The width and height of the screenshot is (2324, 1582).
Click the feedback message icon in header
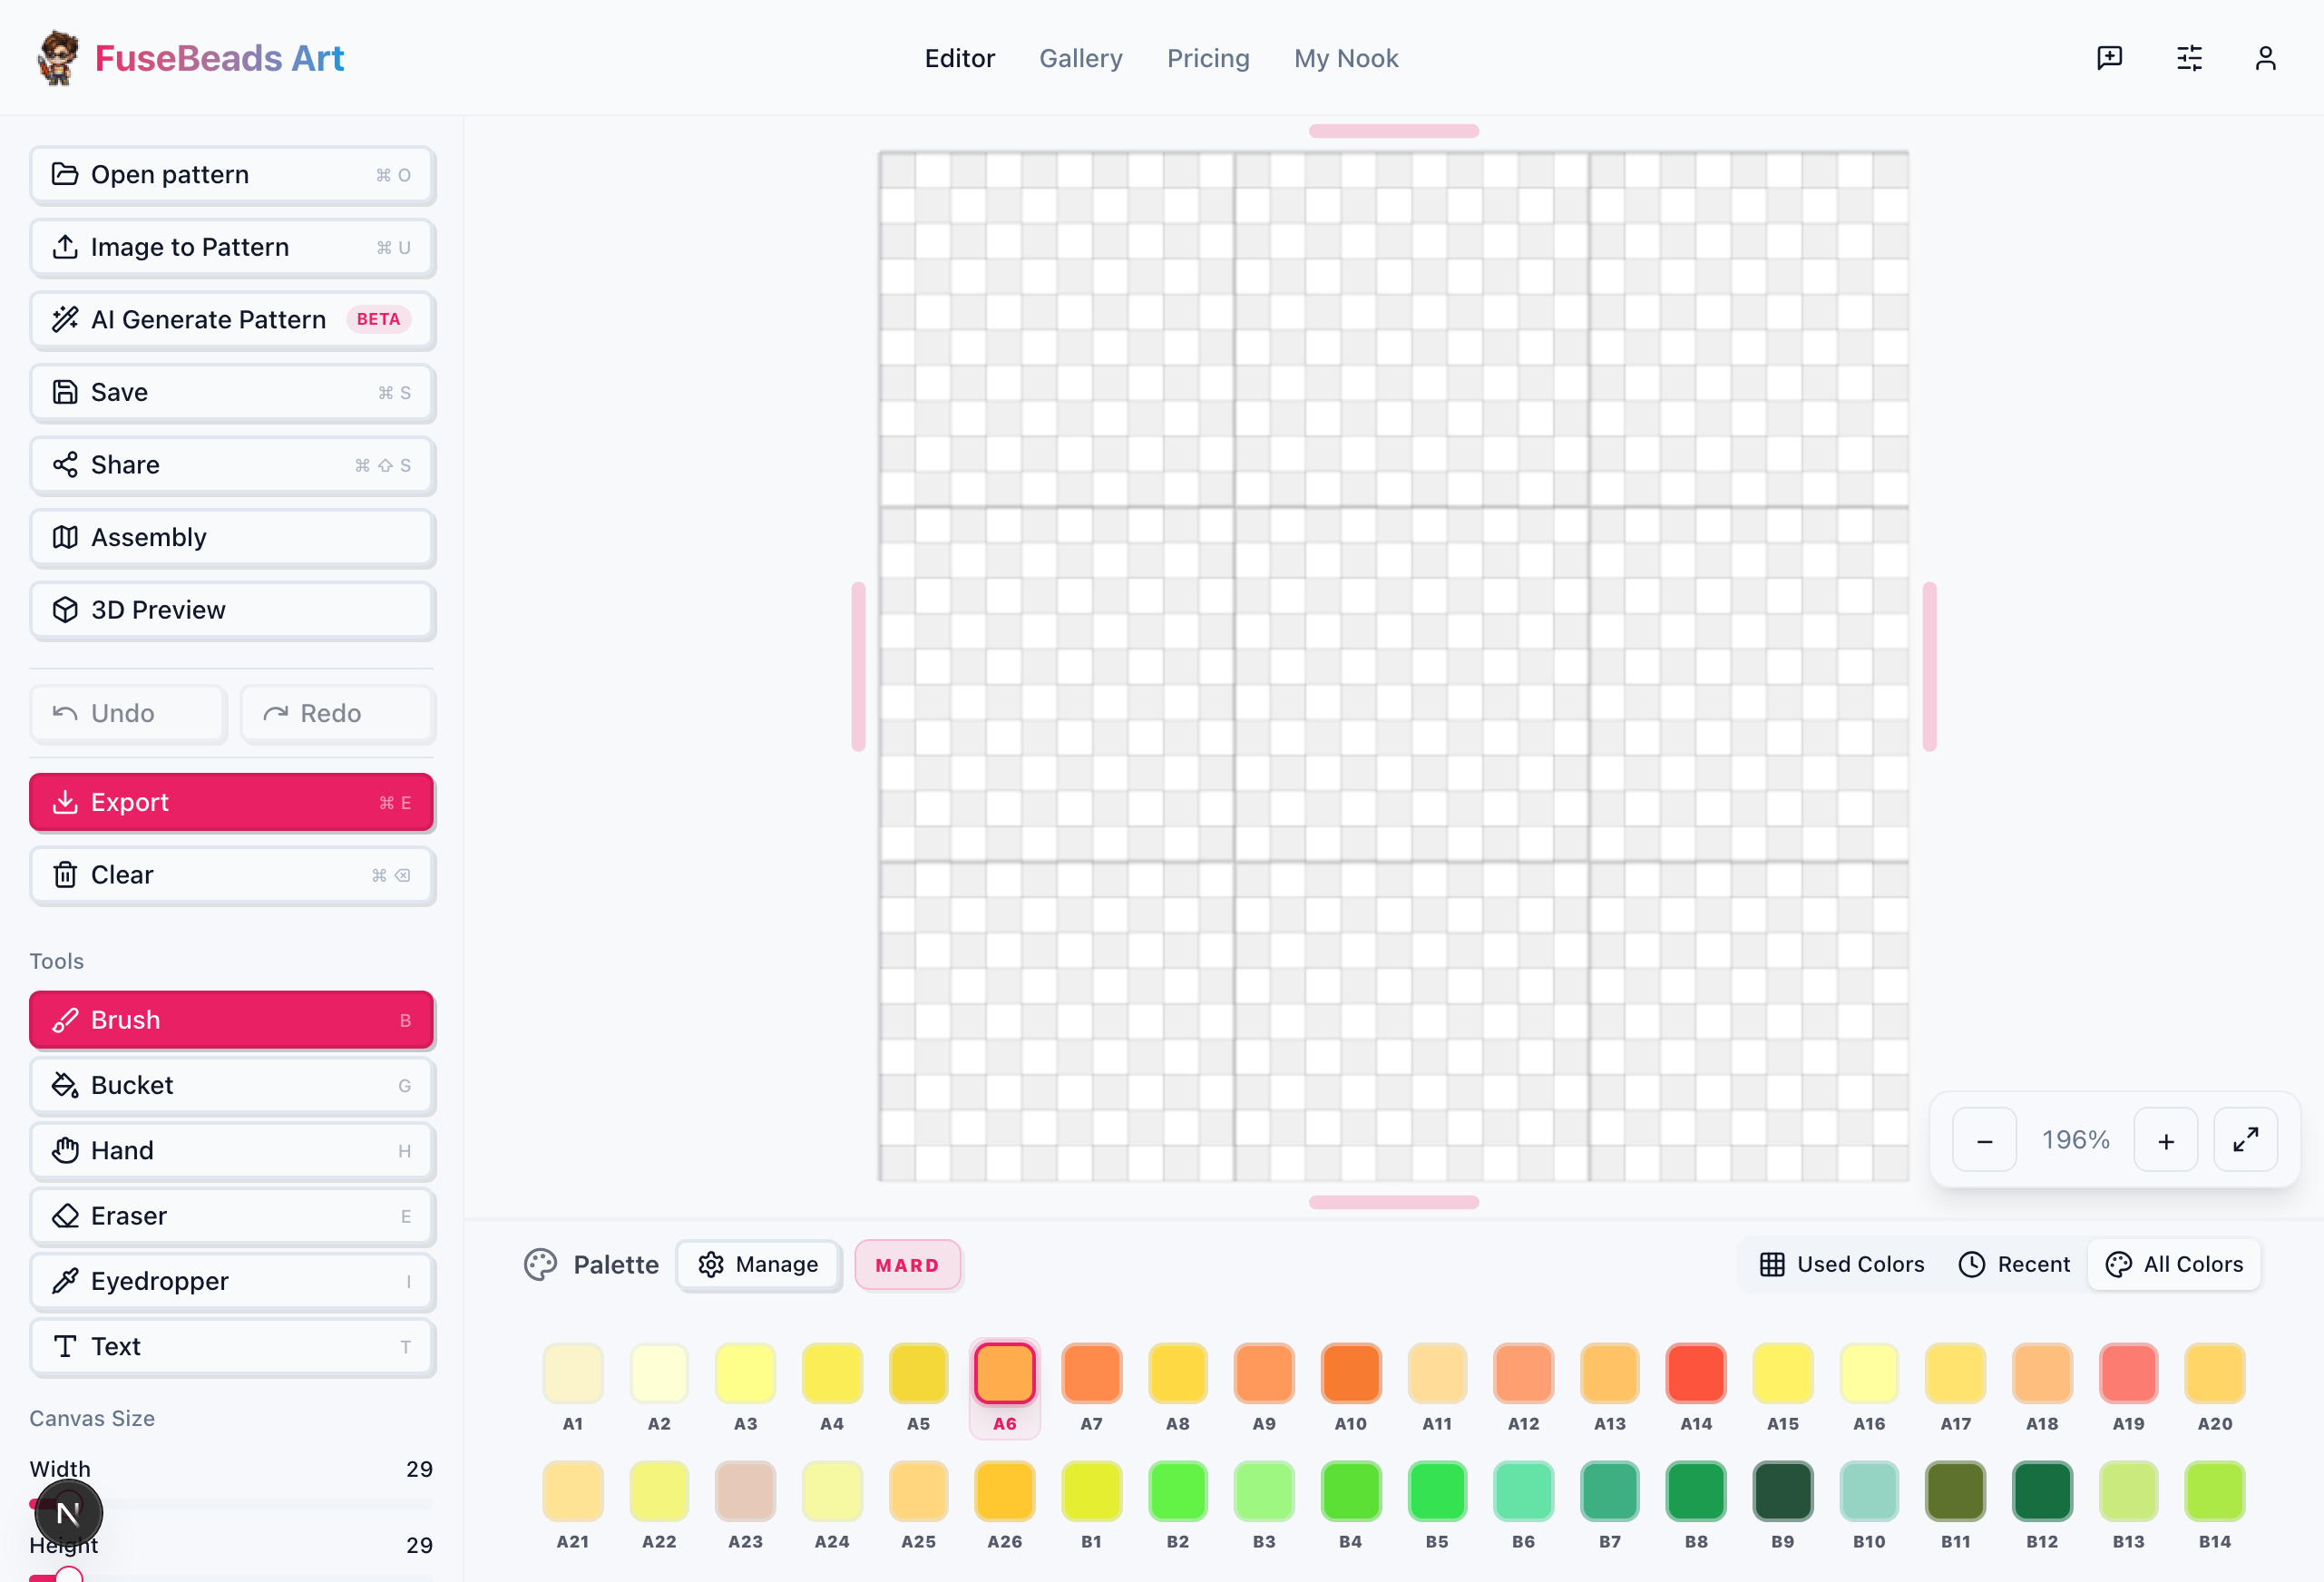(x=2110, y=58)
